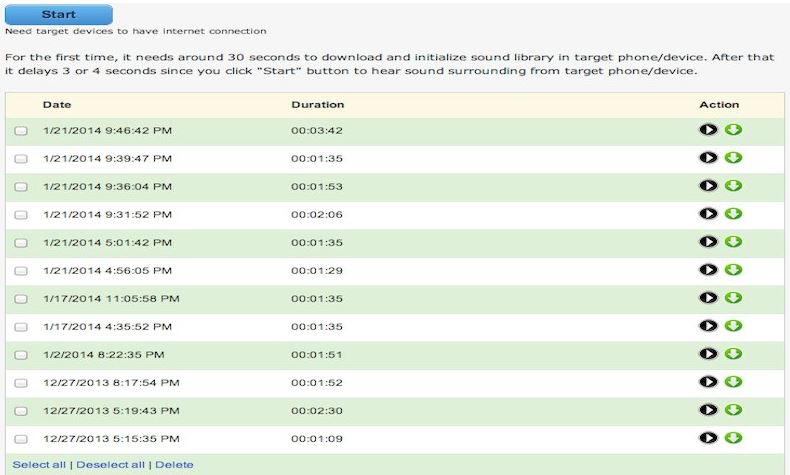Click the 00:01:51 duration value
The width and height of the screenshot is (790, 475).
[316, 355]
